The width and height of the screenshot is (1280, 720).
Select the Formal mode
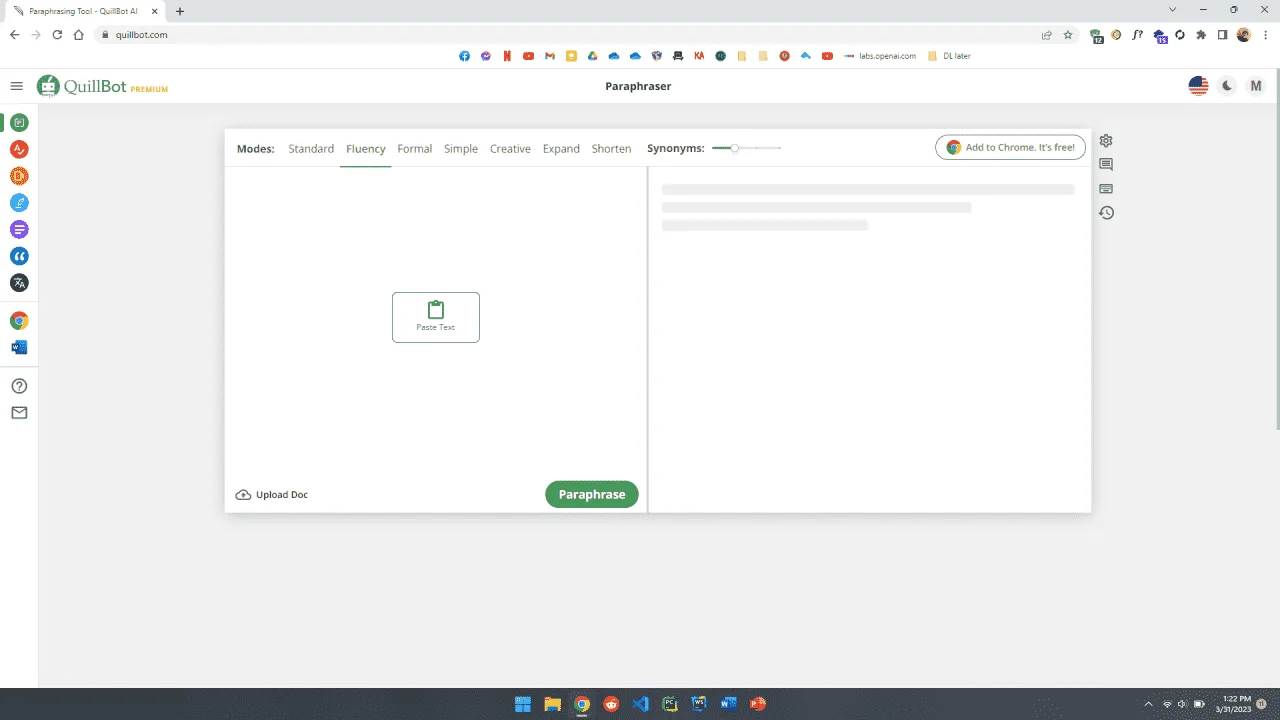(x=415, y=149)
